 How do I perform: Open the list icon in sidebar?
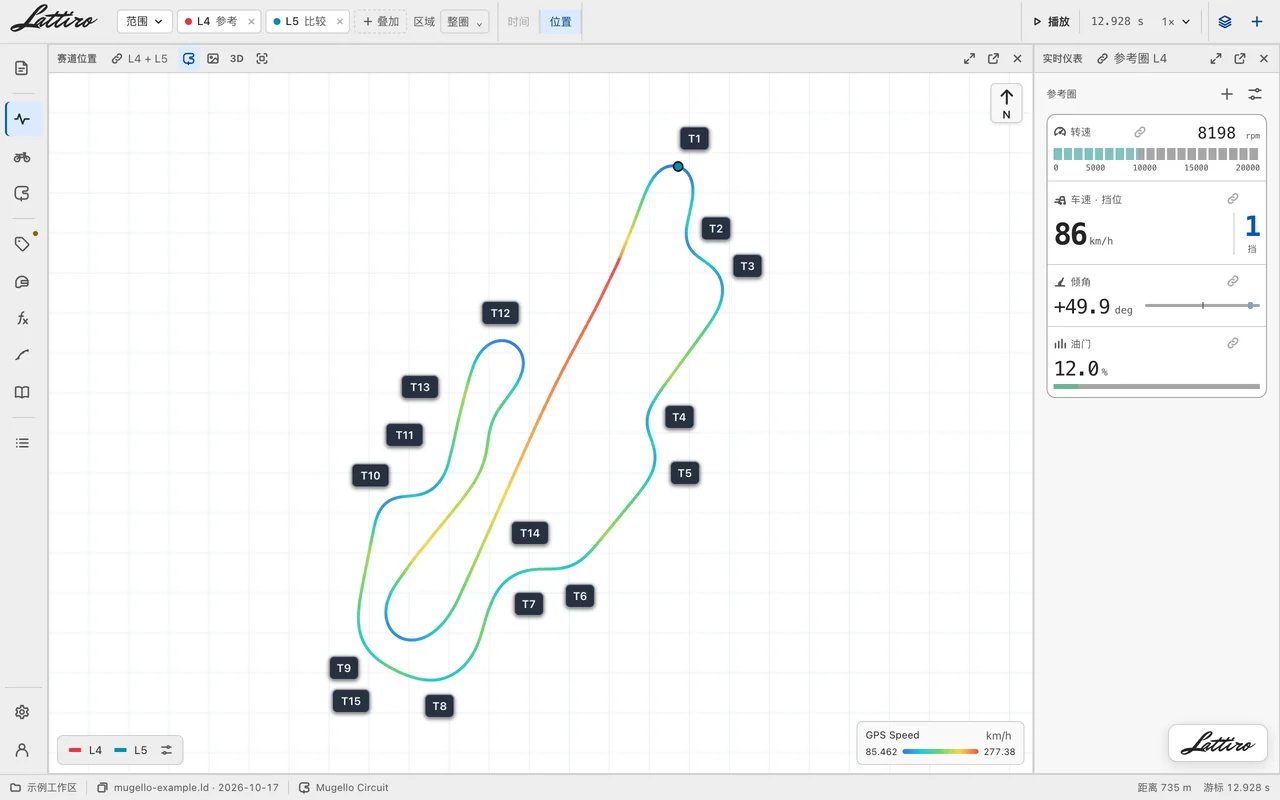pyautogui.click(x=22, y=443)
